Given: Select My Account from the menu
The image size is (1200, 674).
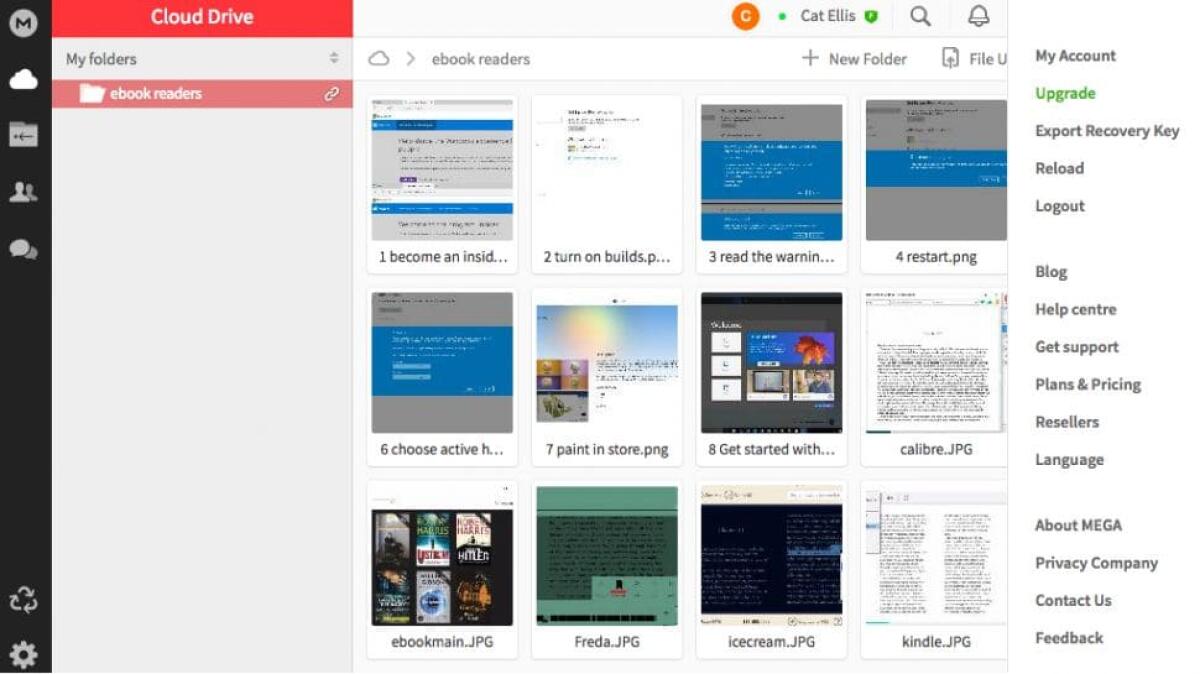Looking at the screenshot, I should point(1075,55).
